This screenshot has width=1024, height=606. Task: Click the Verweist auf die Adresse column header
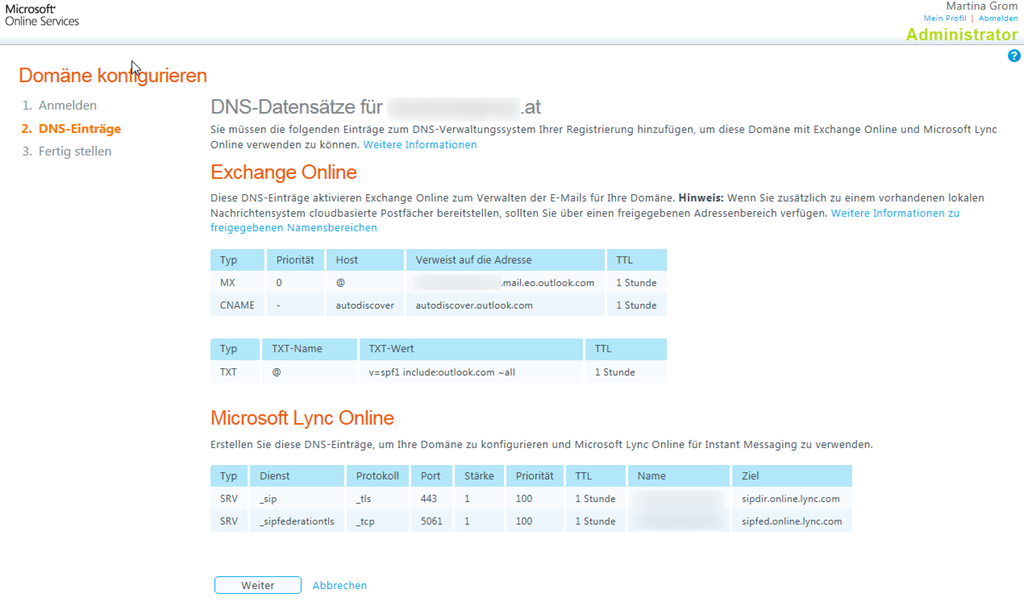[x=475, y=260]
